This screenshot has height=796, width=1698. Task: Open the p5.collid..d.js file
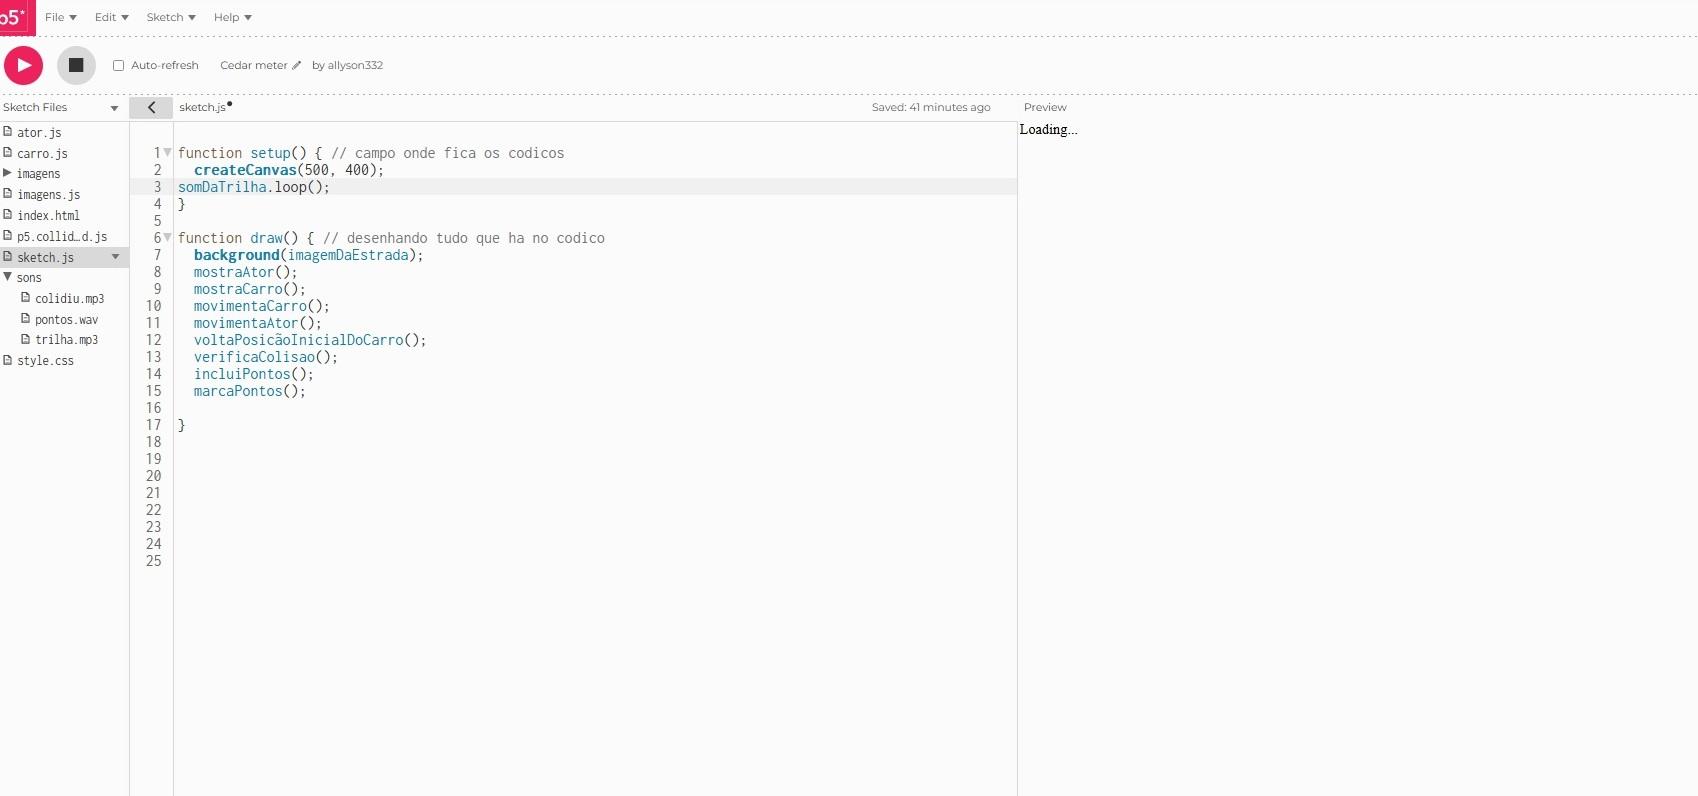(x=62, y=236)
